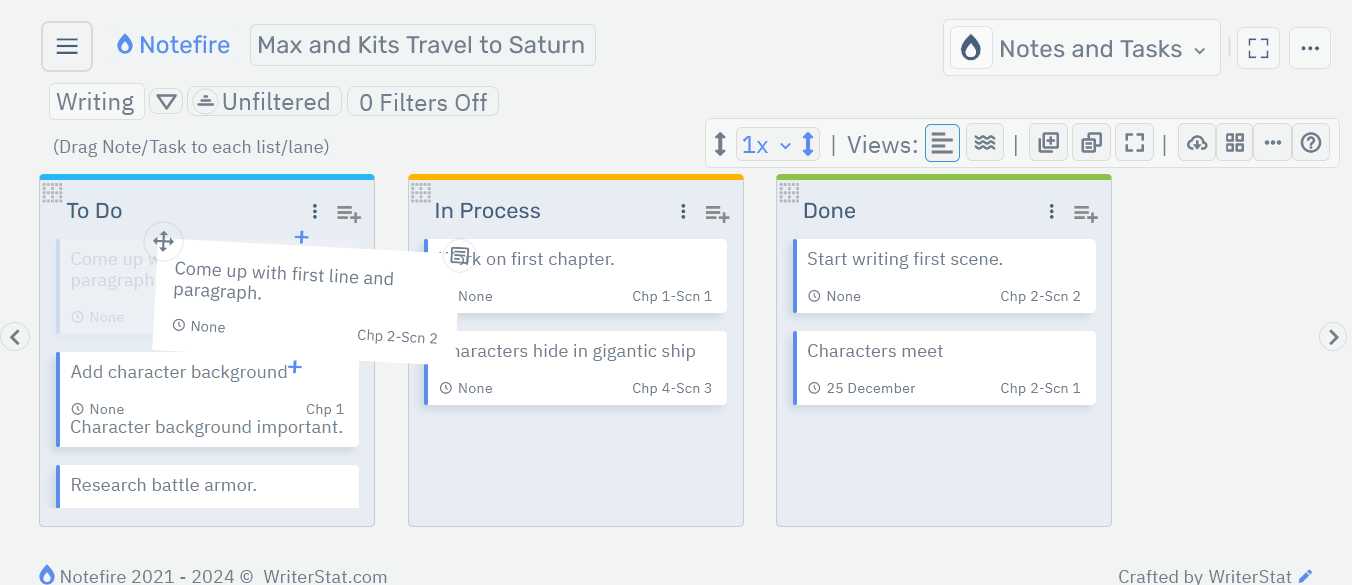
Task: Select the list layout view icon
Action: click(942, 142)
